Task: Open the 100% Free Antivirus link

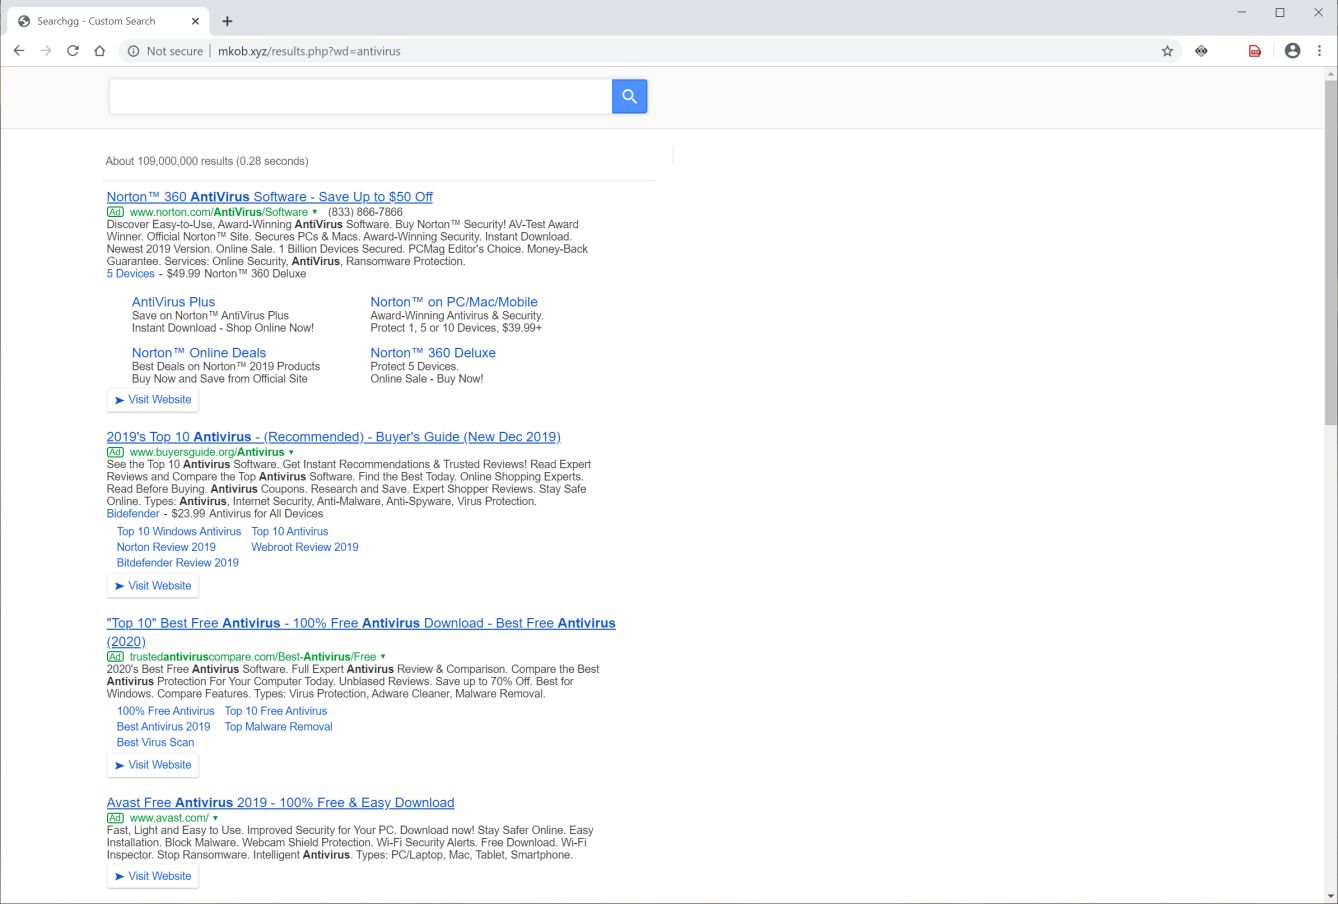Action: click(x=166, y=711)
